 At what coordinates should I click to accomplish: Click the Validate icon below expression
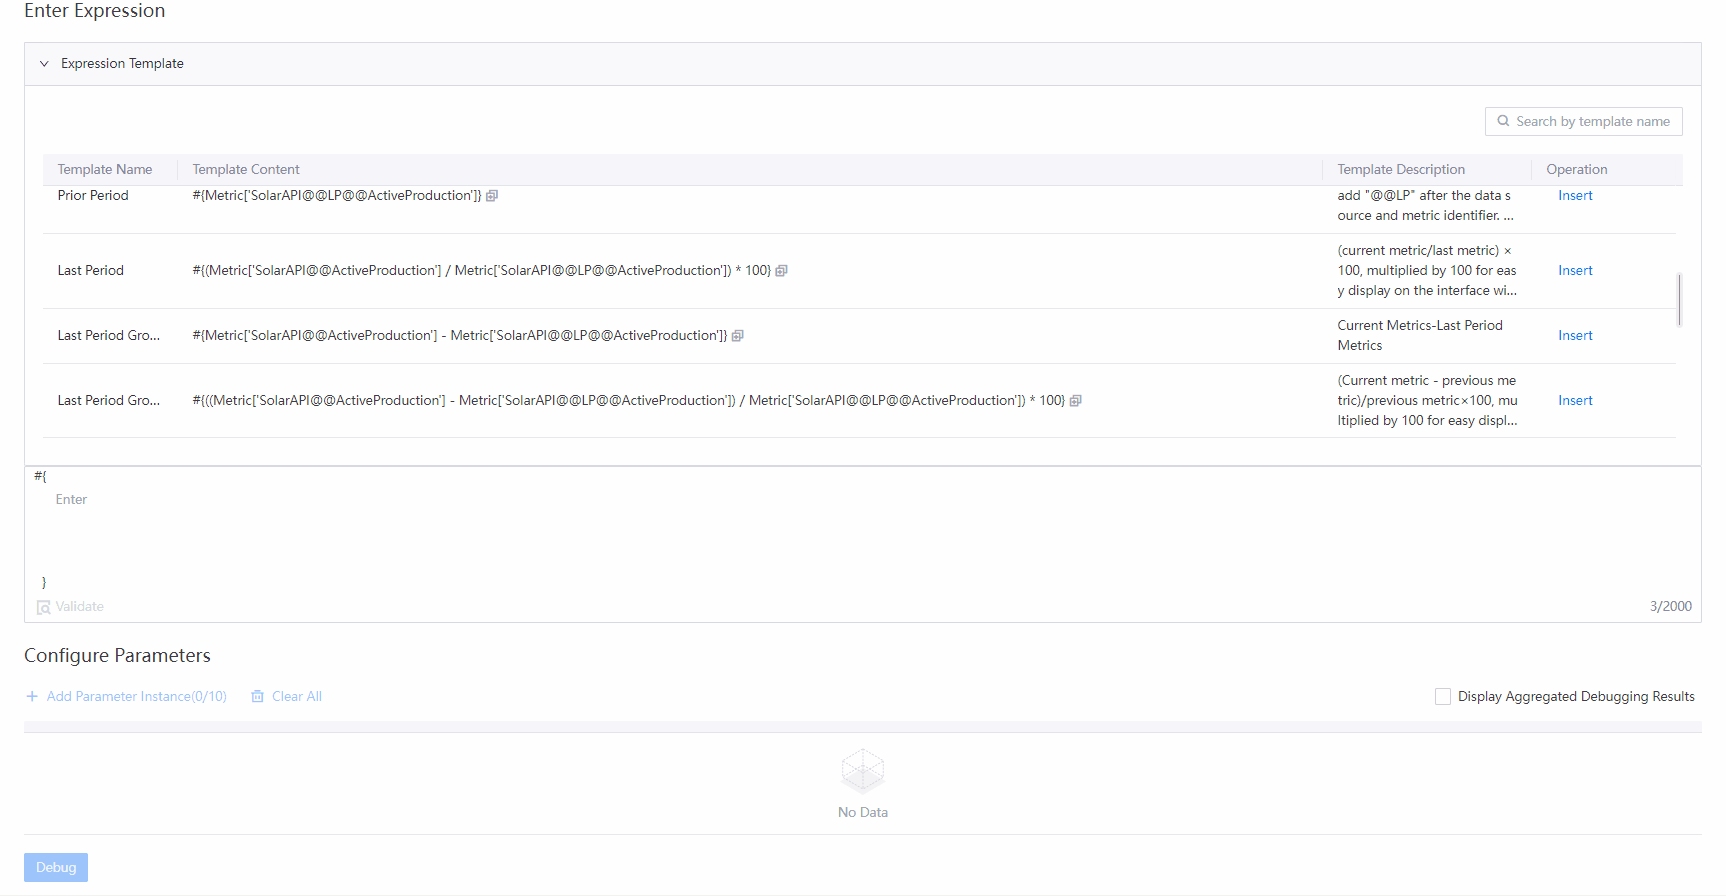[44, 607]
